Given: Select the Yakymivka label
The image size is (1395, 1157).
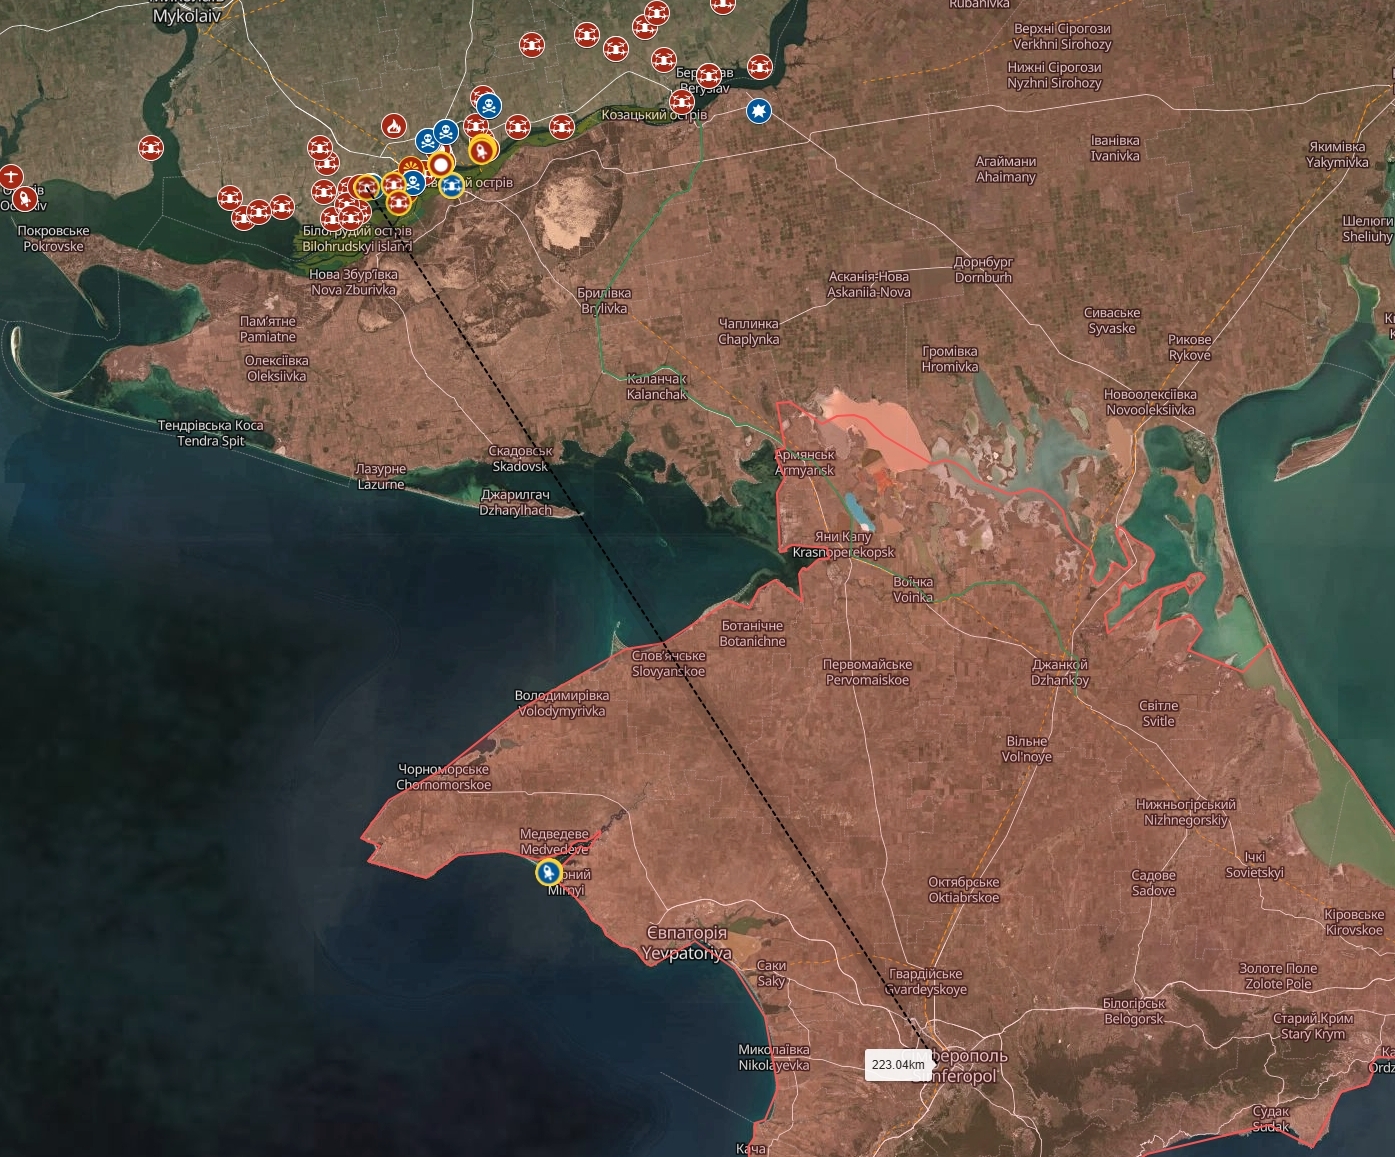Looking at the screenshot, I should click(x=1337, y=154).
